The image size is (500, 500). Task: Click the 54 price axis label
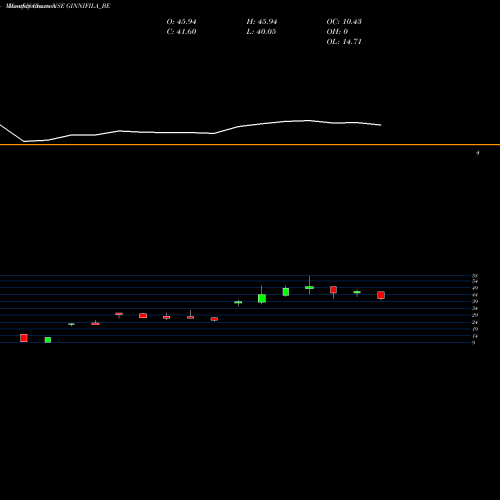click(x=475, y=281)
